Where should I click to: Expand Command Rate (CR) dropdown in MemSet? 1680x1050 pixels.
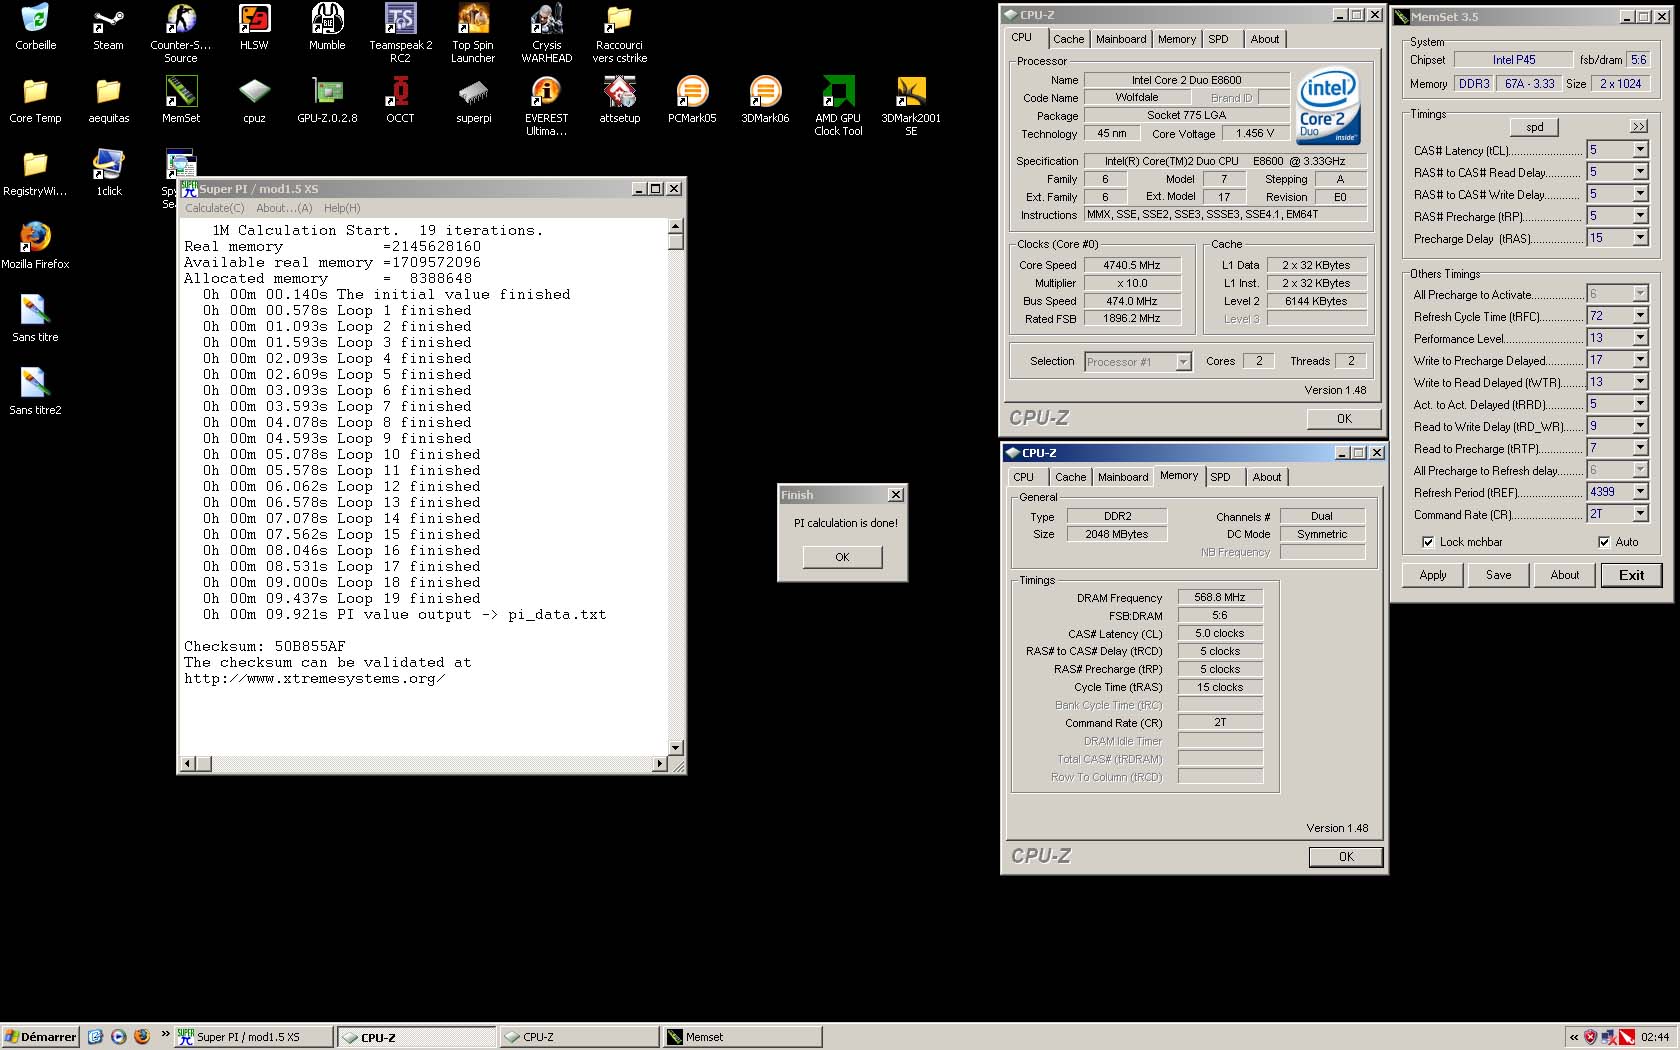coord(1640,514)
